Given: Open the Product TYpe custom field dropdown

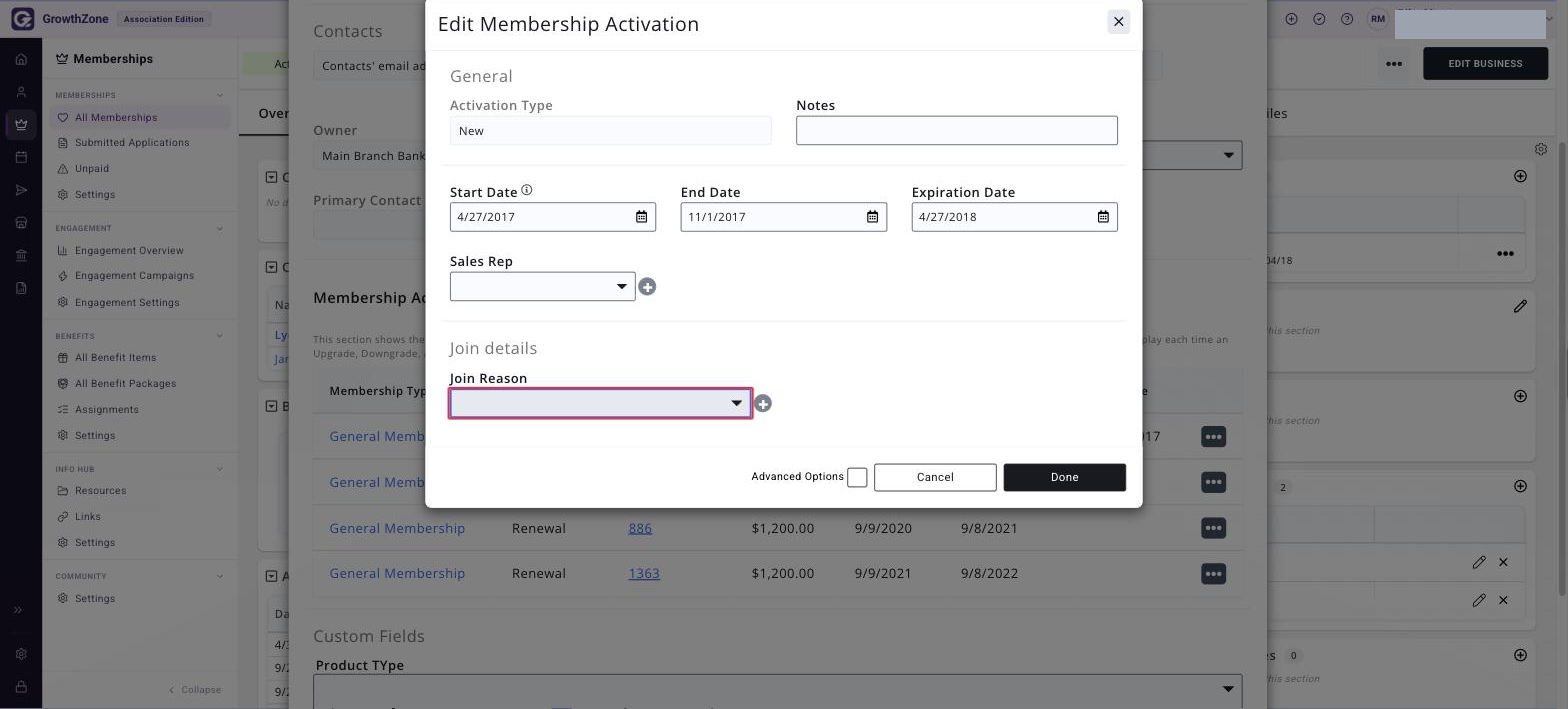Looking at the screenshot, I should [x=777, y=689].
